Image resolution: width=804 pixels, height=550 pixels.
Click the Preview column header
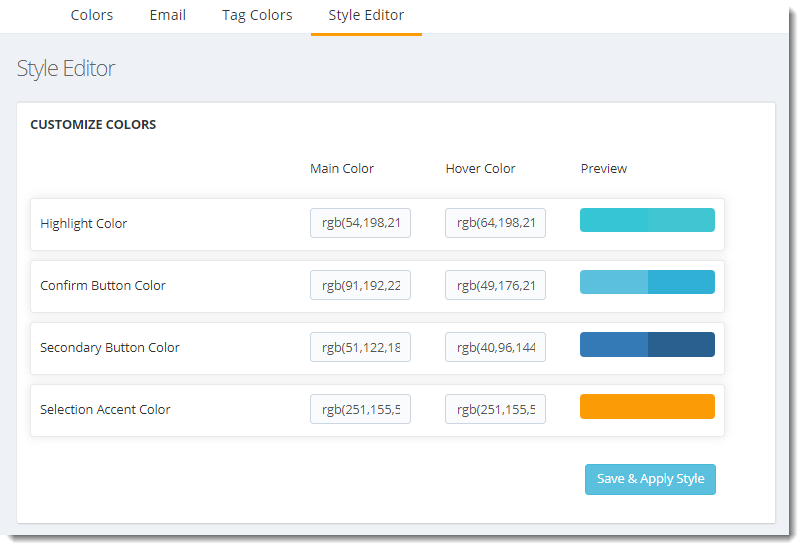(x=604, y=169)
